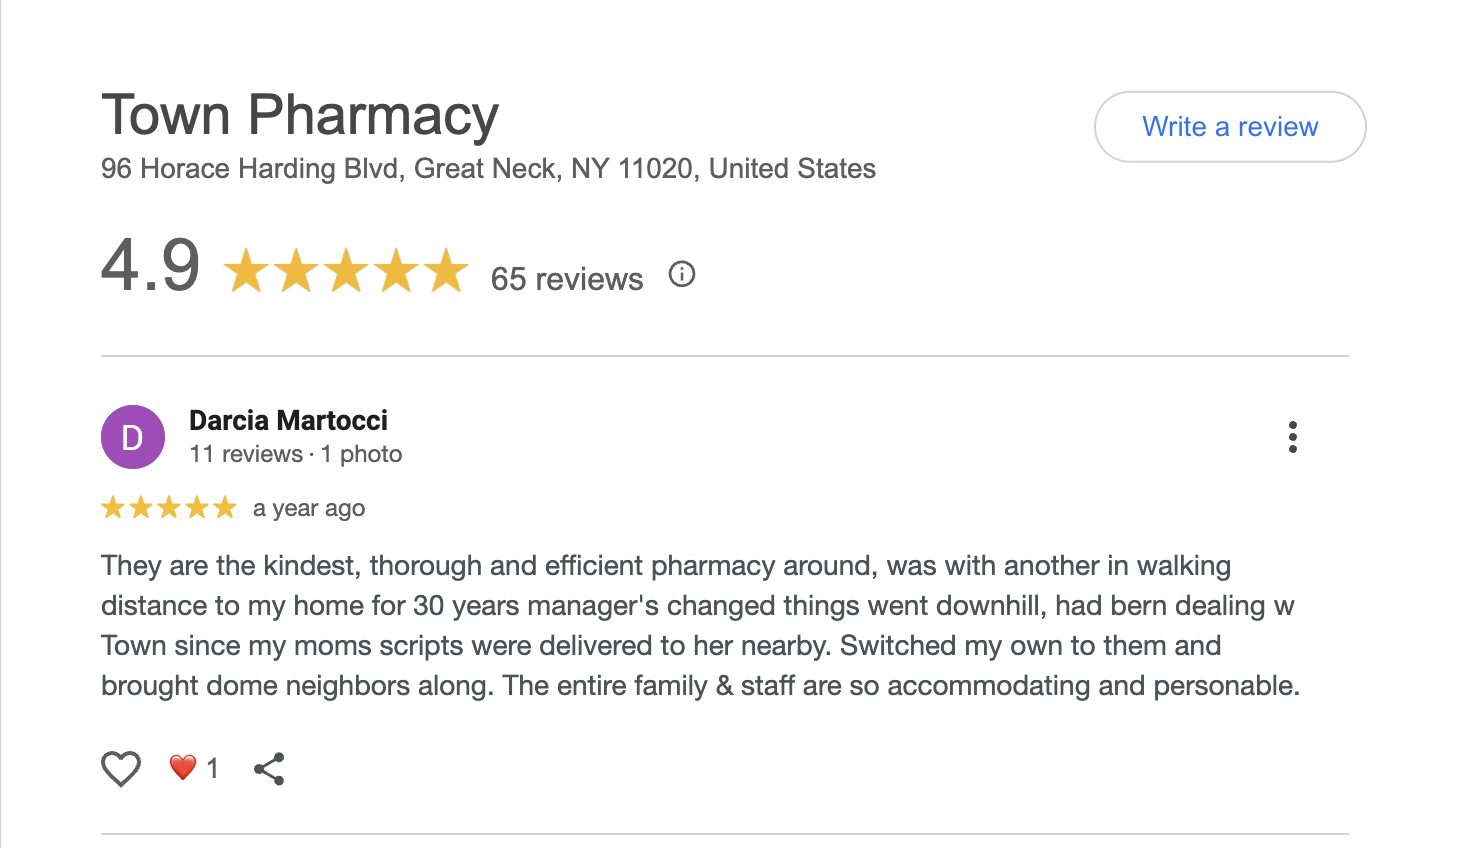1462x848 pixels.
Task: Open the three-dot menu on Darcia's review
Action: coord(1292,437)
